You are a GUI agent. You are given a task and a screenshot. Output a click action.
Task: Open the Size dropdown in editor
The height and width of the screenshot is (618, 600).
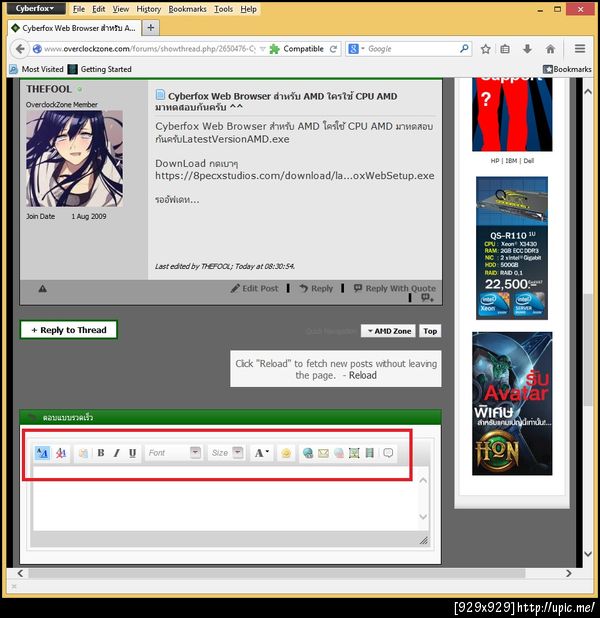coord(226,453)
